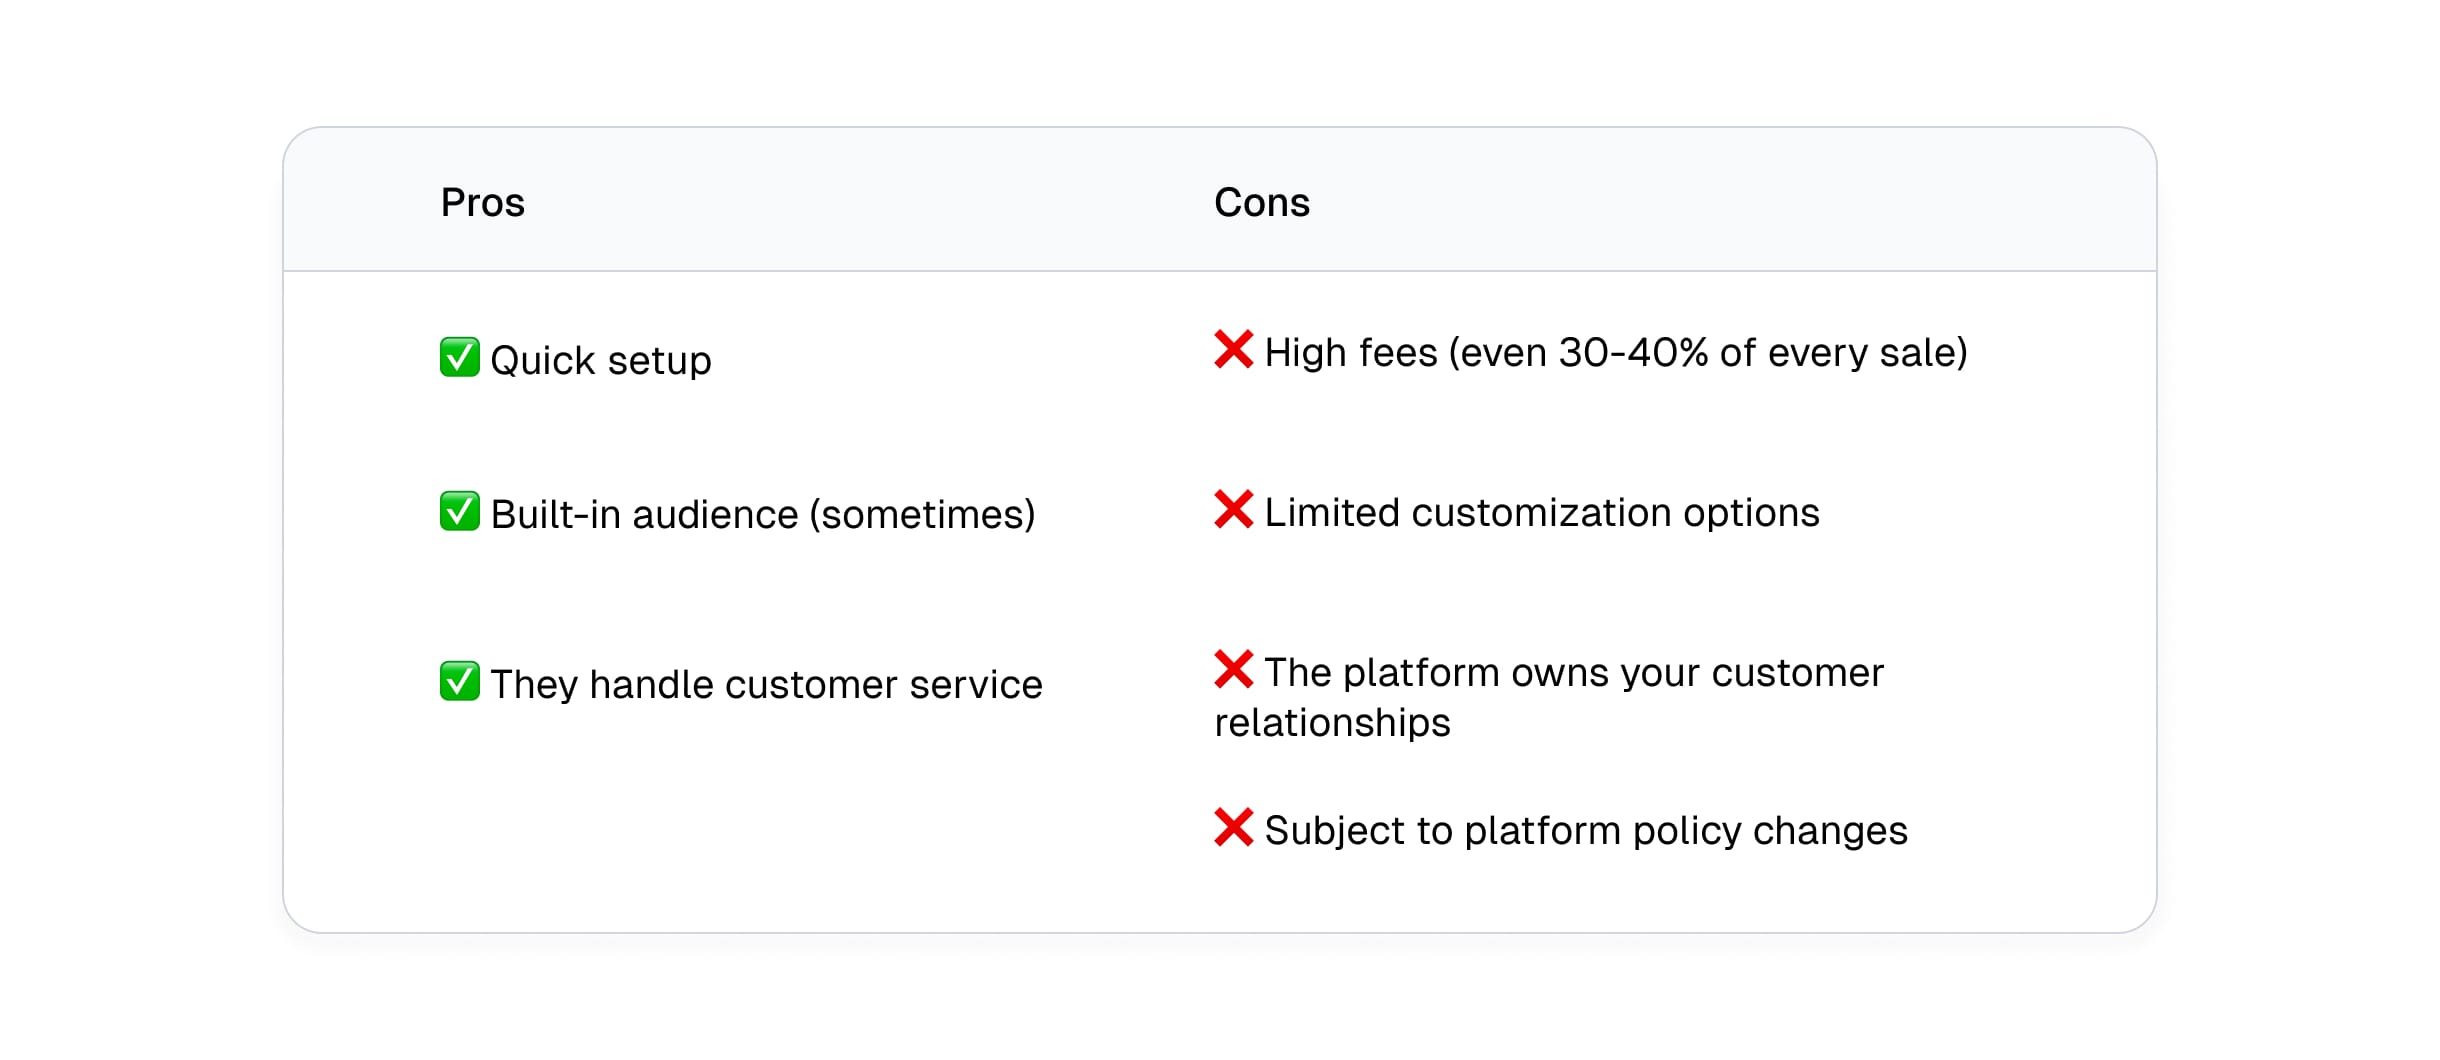Click the High fees 30-40% text
This screenshot has width=2440, height=1060.
coord(1616,353)
